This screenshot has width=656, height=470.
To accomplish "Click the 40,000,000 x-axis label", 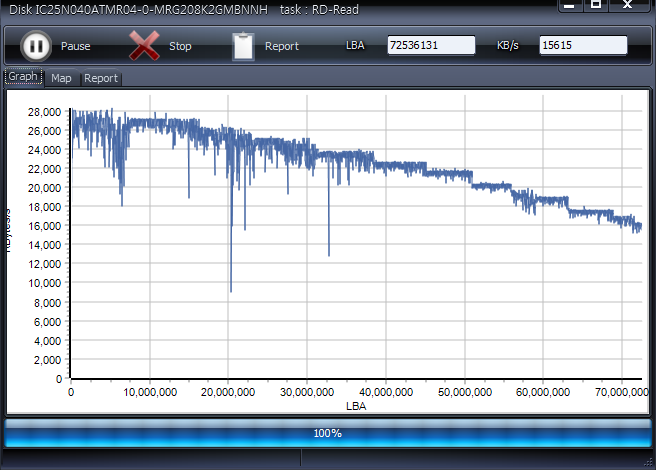I will coord(386,392).
